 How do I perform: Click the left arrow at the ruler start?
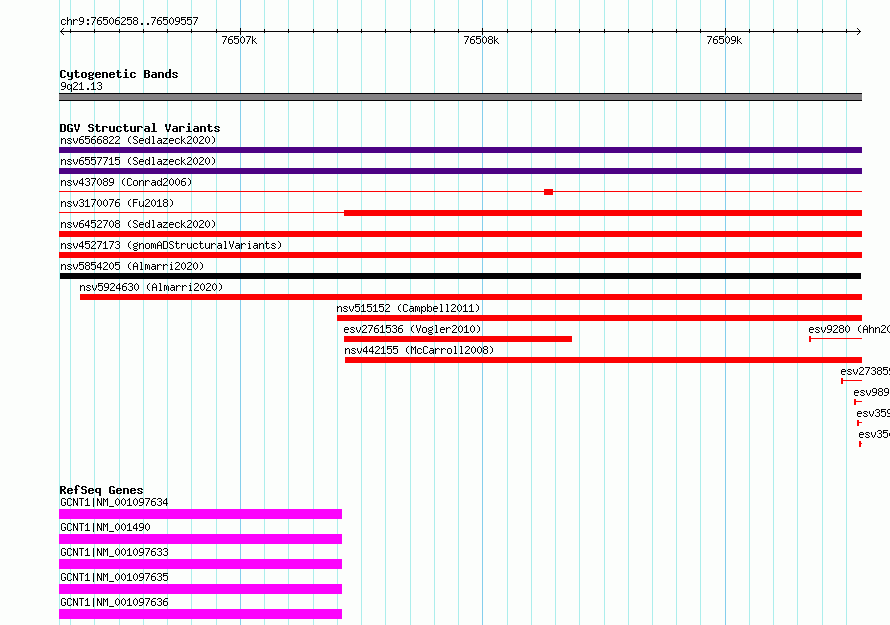tap(62, 31)
